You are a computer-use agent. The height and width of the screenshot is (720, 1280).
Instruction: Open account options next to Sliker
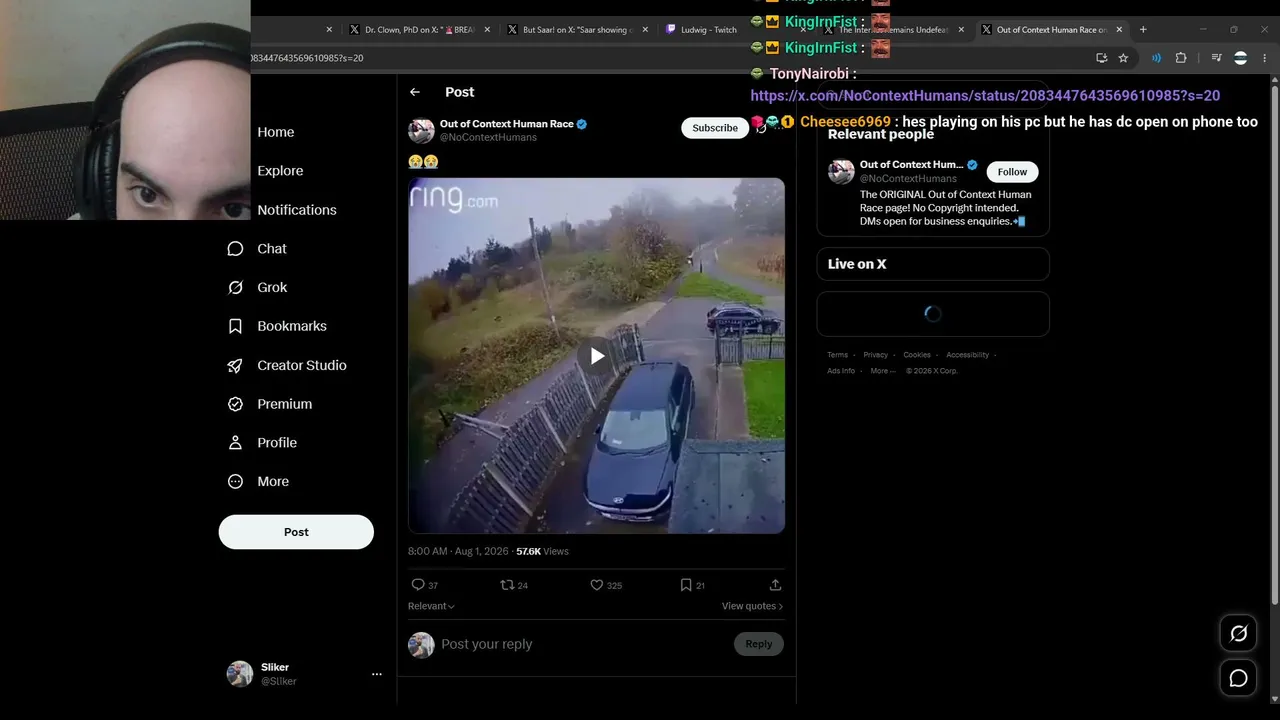click(x=377, y=674)
